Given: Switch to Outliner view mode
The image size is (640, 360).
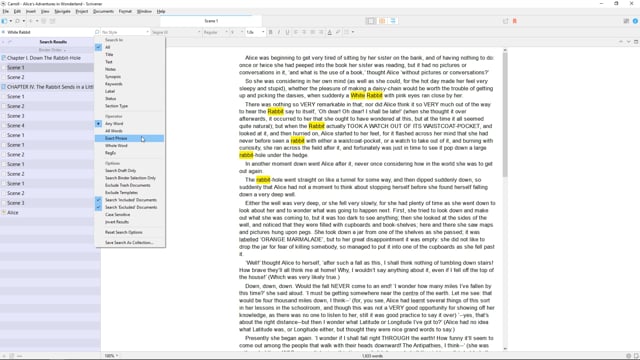Looking at the screenshot, I should click(x=393, y=21).
